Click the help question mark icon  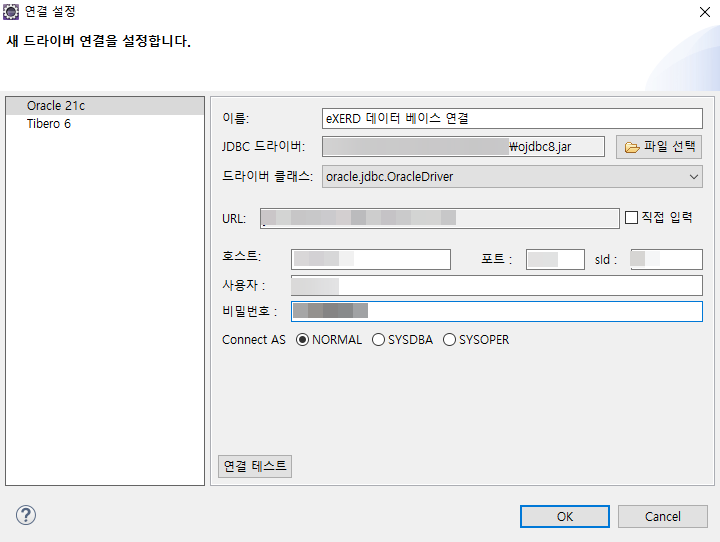tap(26, 515)
